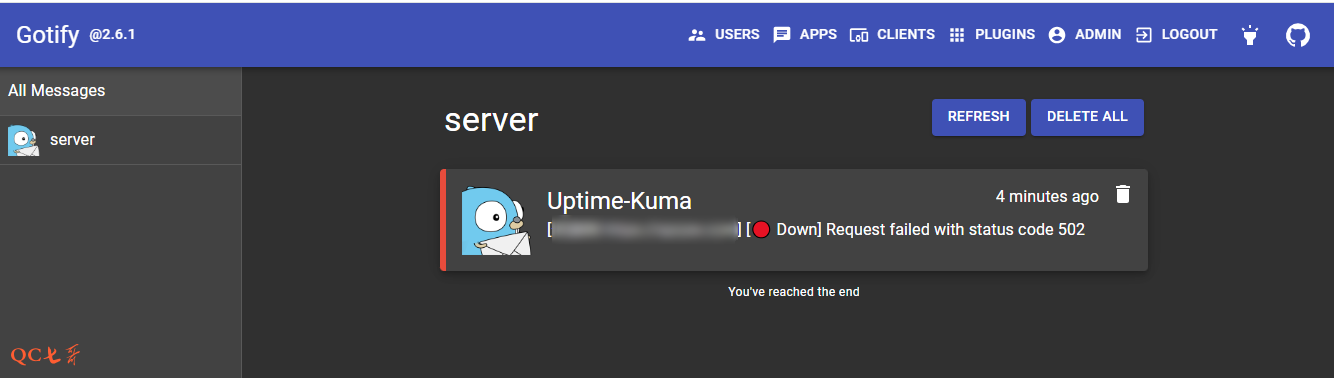The height and width of the screenshot is (378, 1334).
Task: Click the 'server' page heading
Action: pos(491,120)
